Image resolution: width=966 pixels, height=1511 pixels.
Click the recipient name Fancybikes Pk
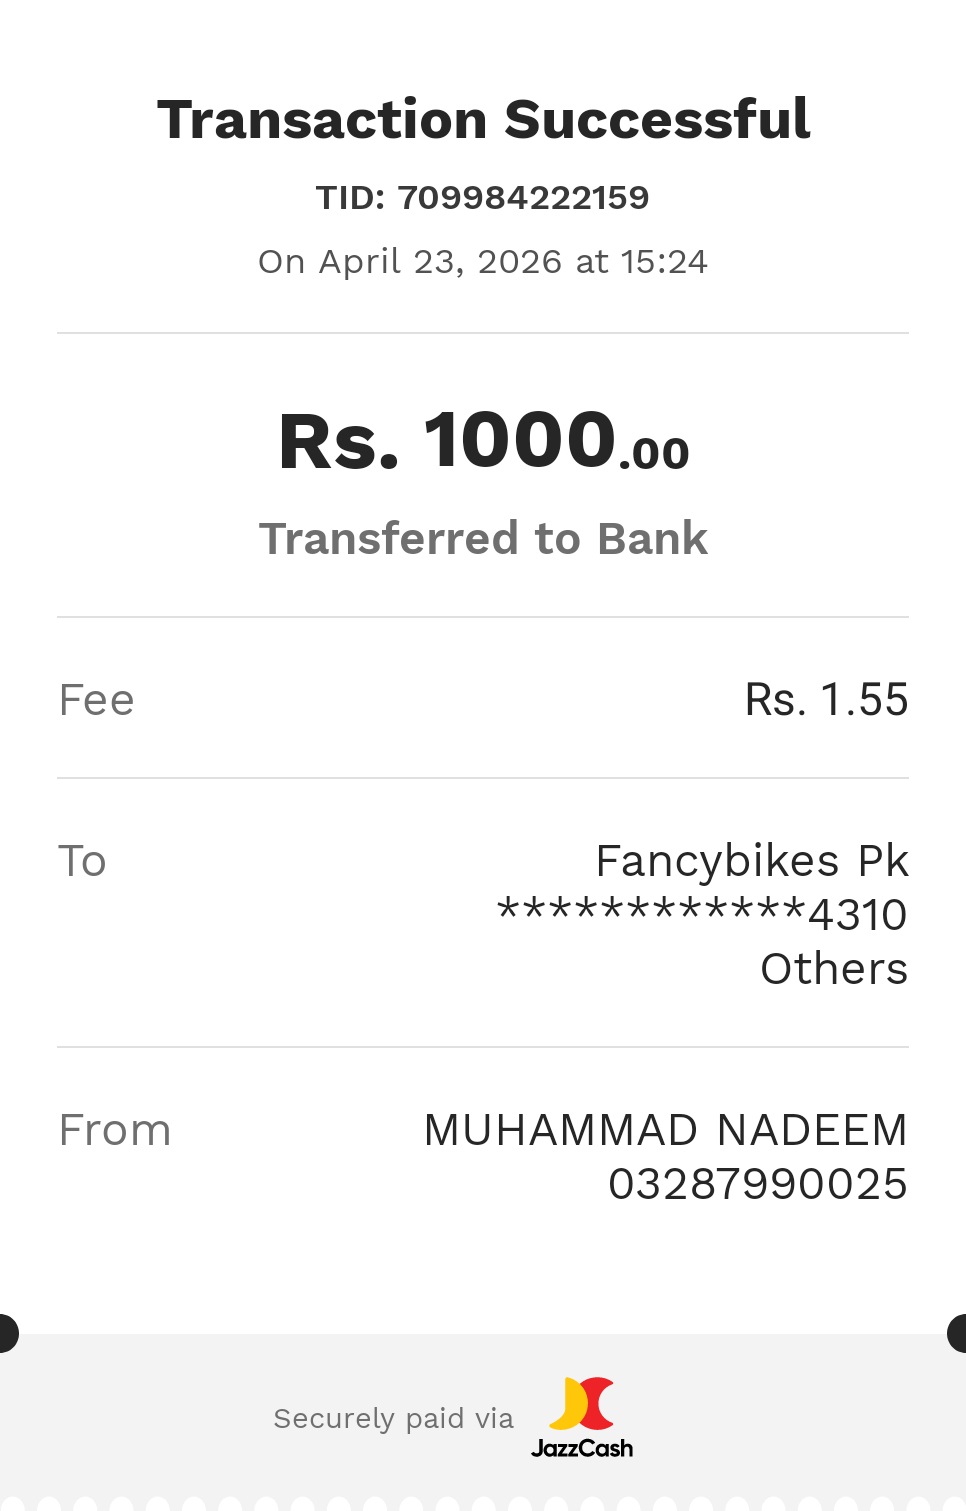point(751,861)
